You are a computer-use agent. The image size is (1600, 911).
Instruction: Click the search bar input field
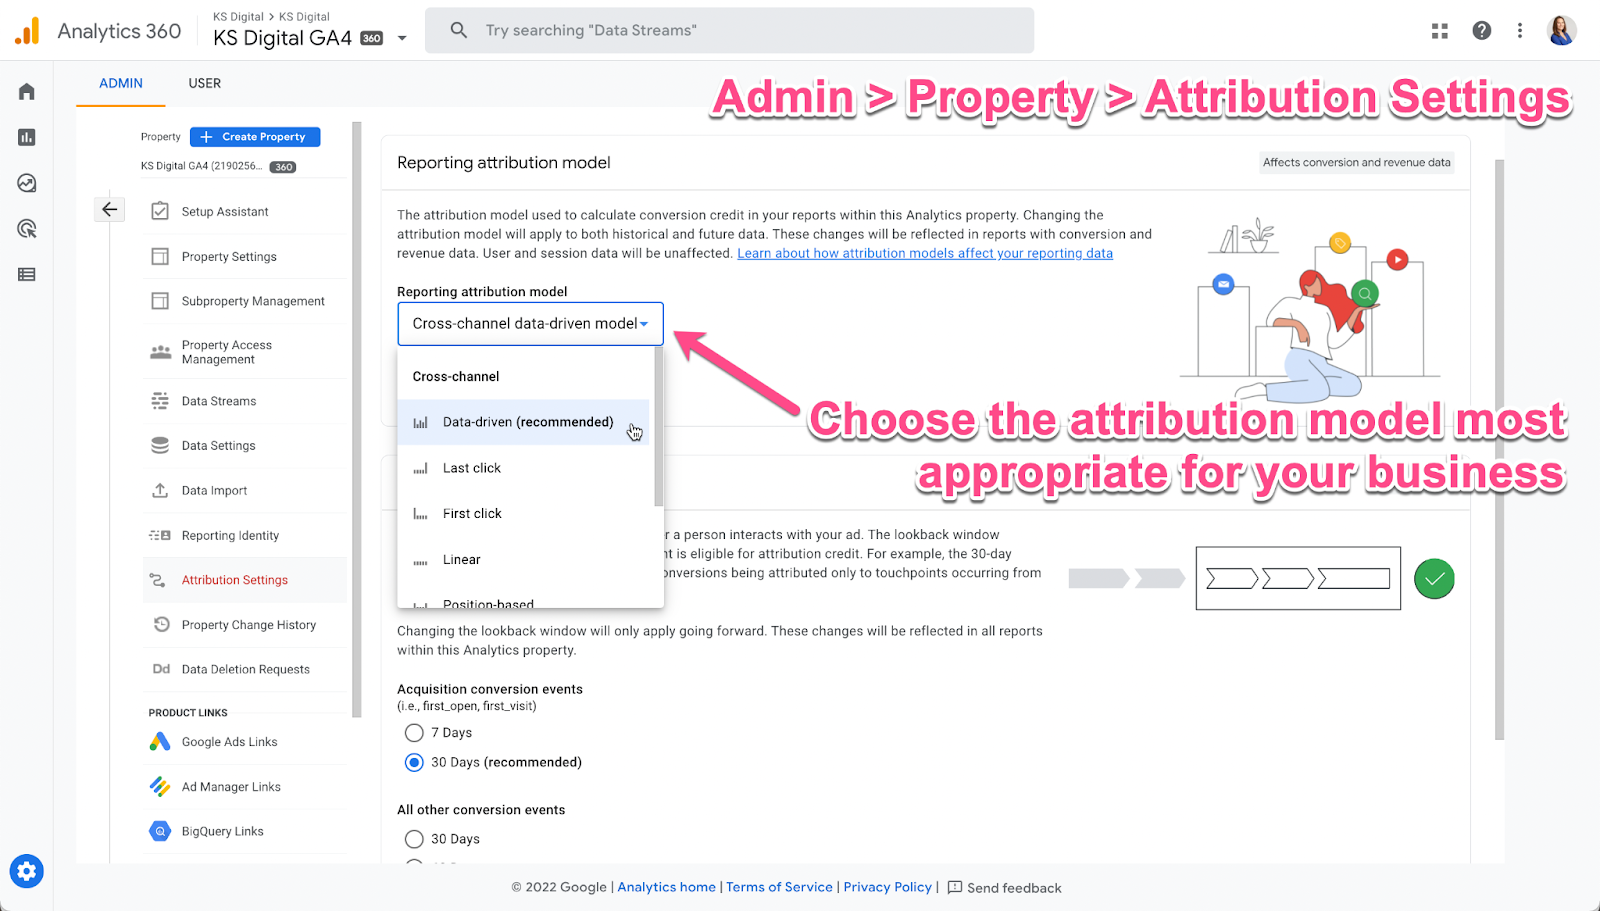[x=730, y=31]
